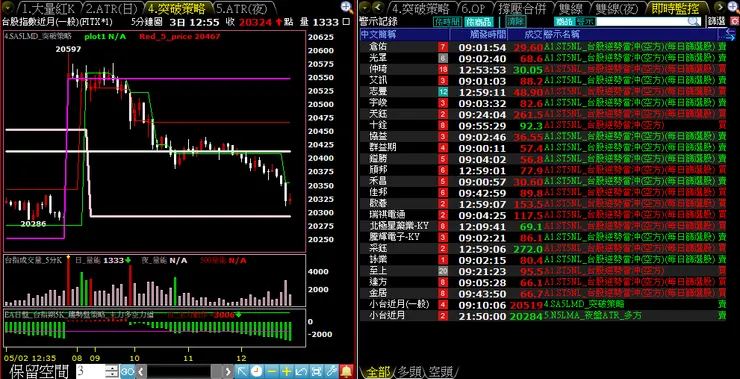
Task: Click the 20284 price in 小台近月 row
Action: [x=526, y=316]
